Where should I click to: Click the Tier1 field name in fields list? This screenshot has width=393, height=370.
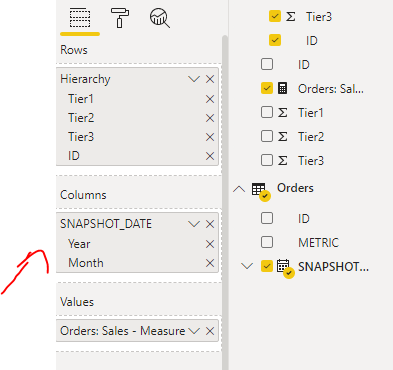pyautogui.click(x=311, y=113)
